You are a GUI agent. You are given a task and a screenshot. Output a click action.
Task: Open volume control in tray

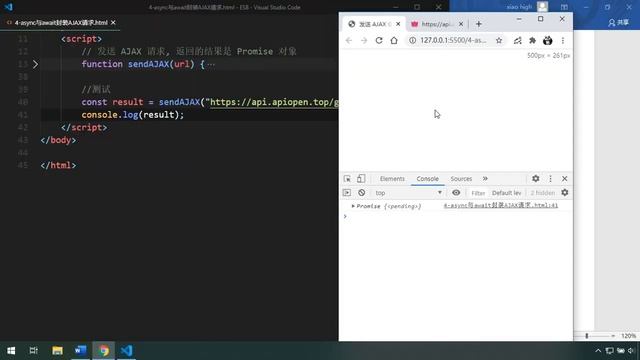pyautogui.click(x=631, y=351)
